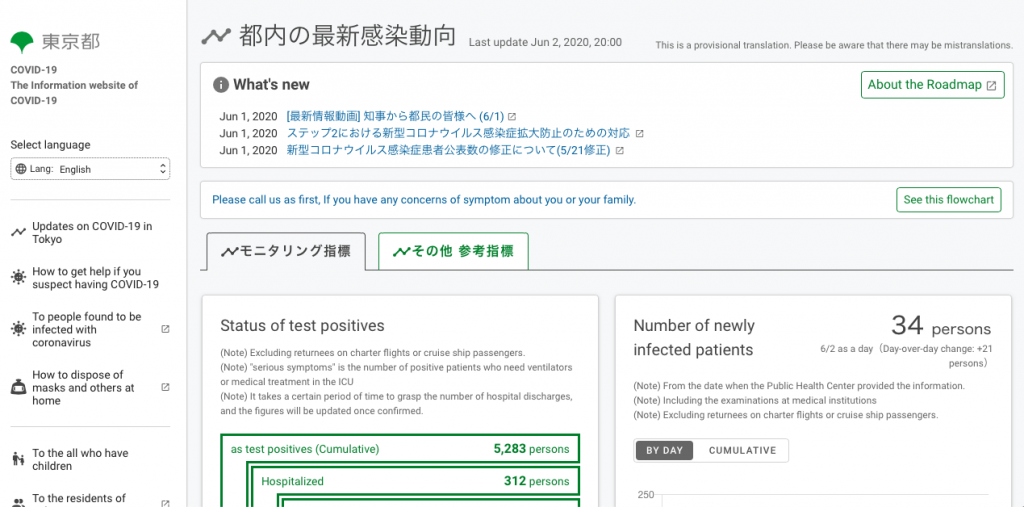This screenshot has height=507, width=1024.
Task: Click the Hospitalized 312 persons box
Action: (414, 481)
